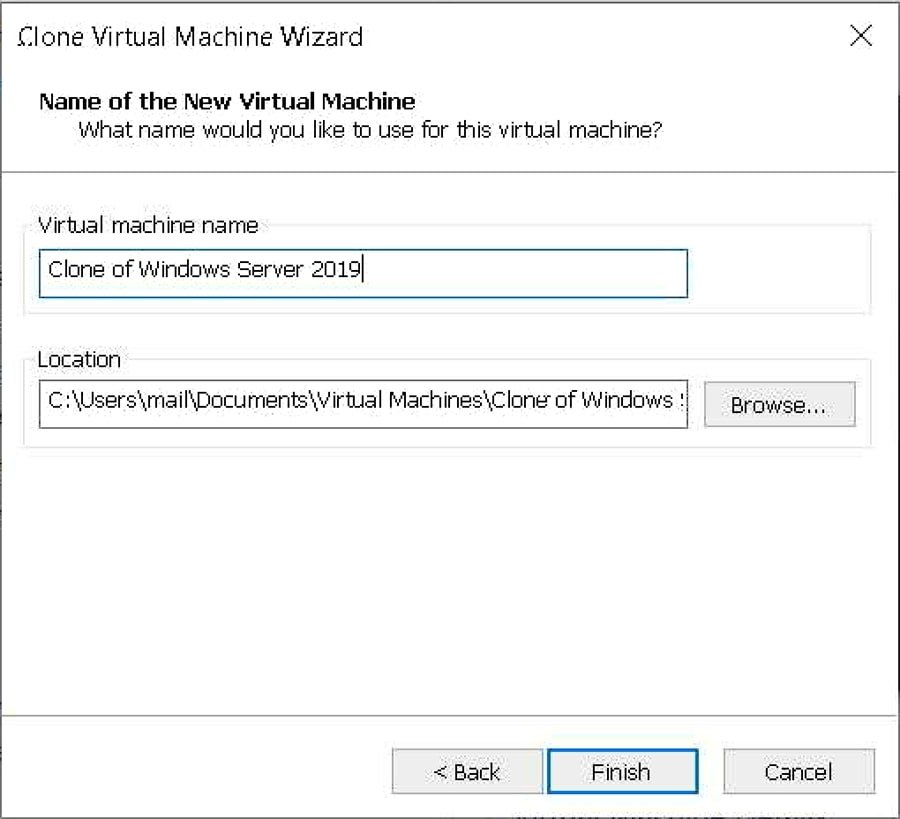Cancel the clone wizard
The width and height of the screenshot is (900, 819).
coord(798,772)
